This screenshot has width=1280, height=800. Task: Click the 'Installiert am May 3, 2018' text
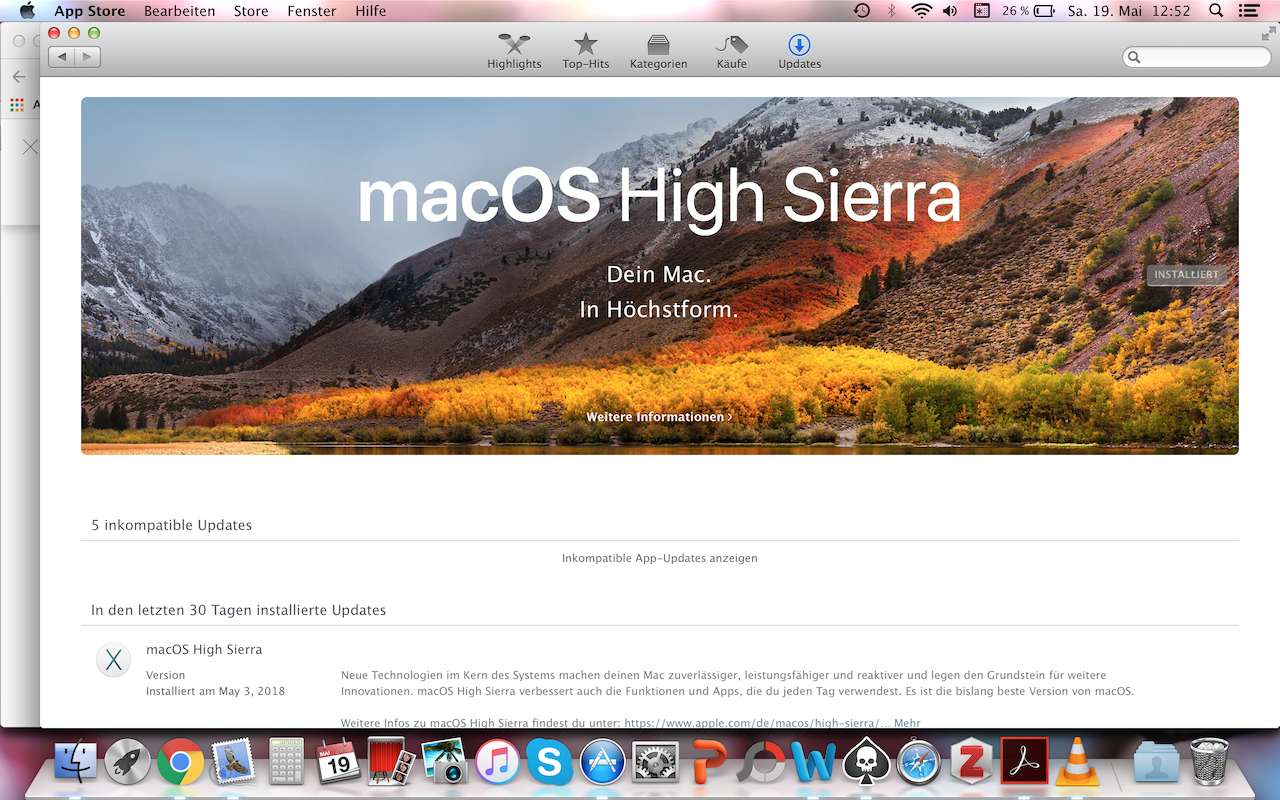pyautogui.click(x=215, y=691)
